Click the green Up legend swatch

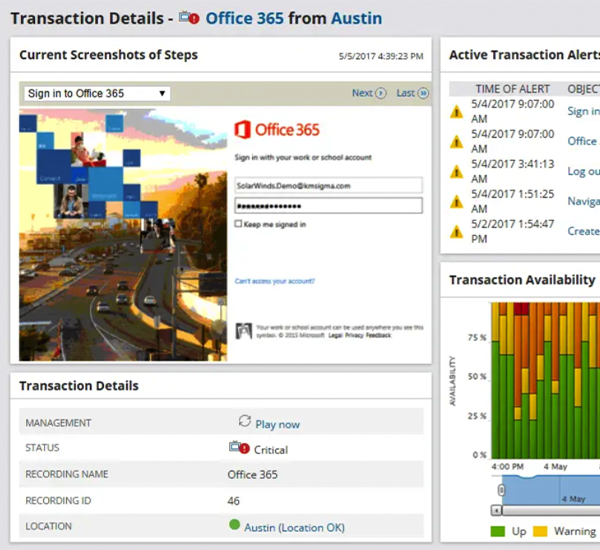(497, 531)
